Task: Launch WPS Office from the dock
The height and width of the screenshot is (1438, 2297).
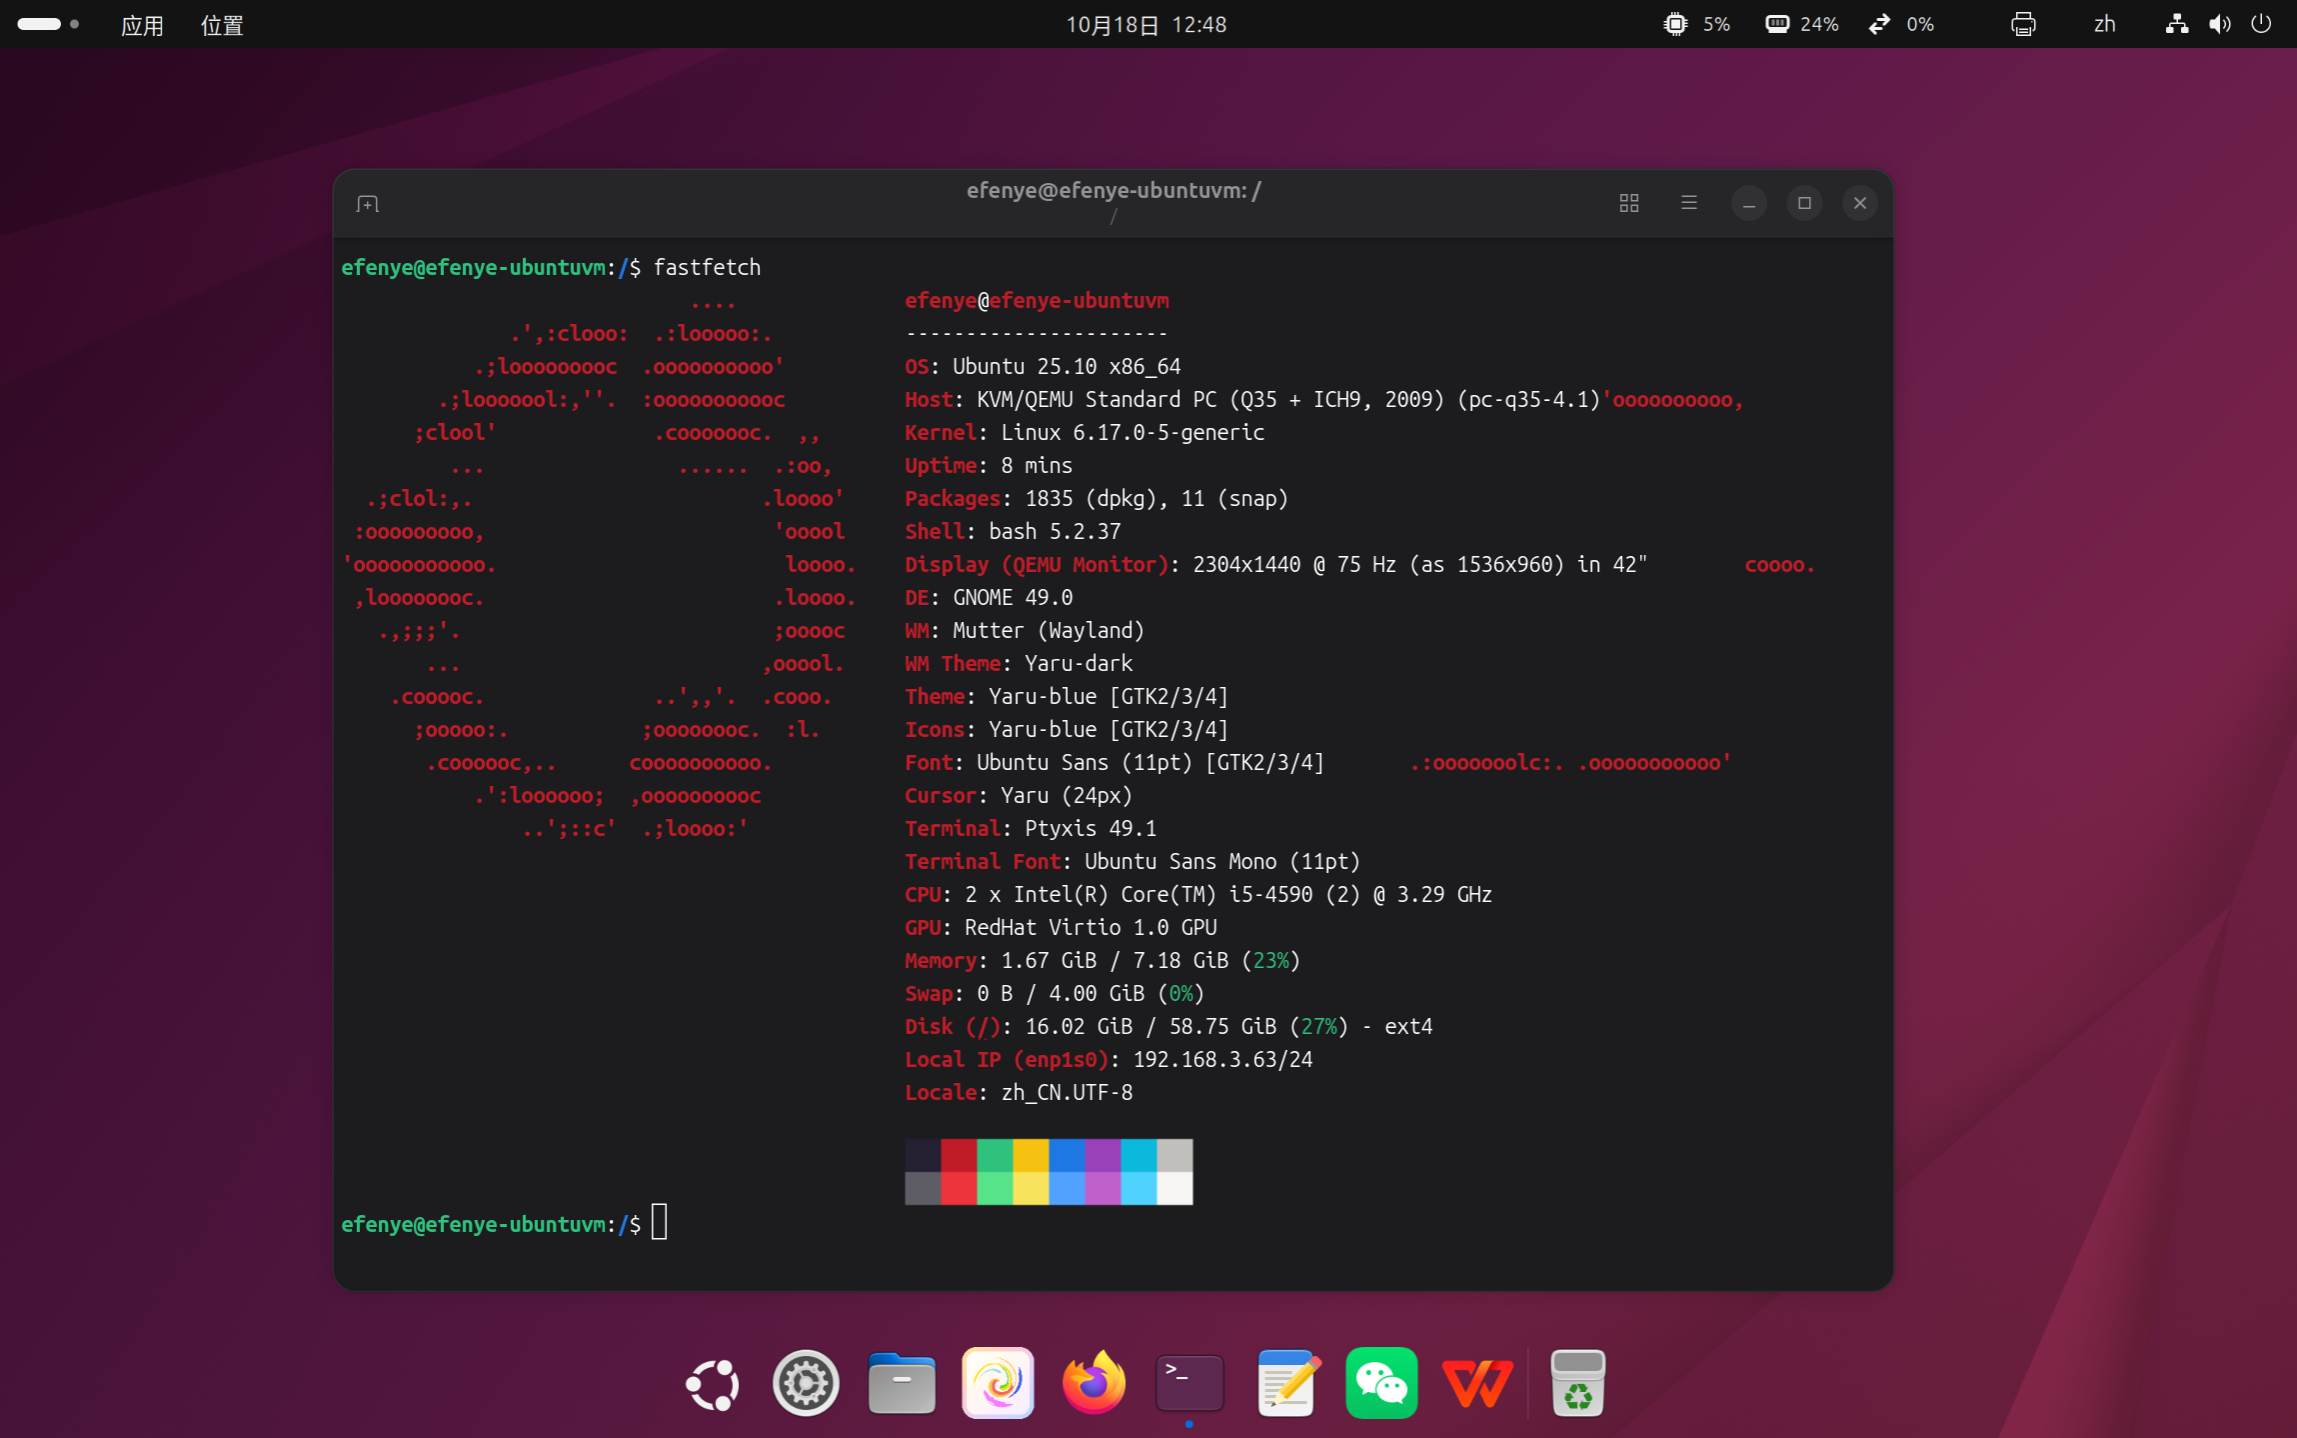Action: click(1477, 1384)
